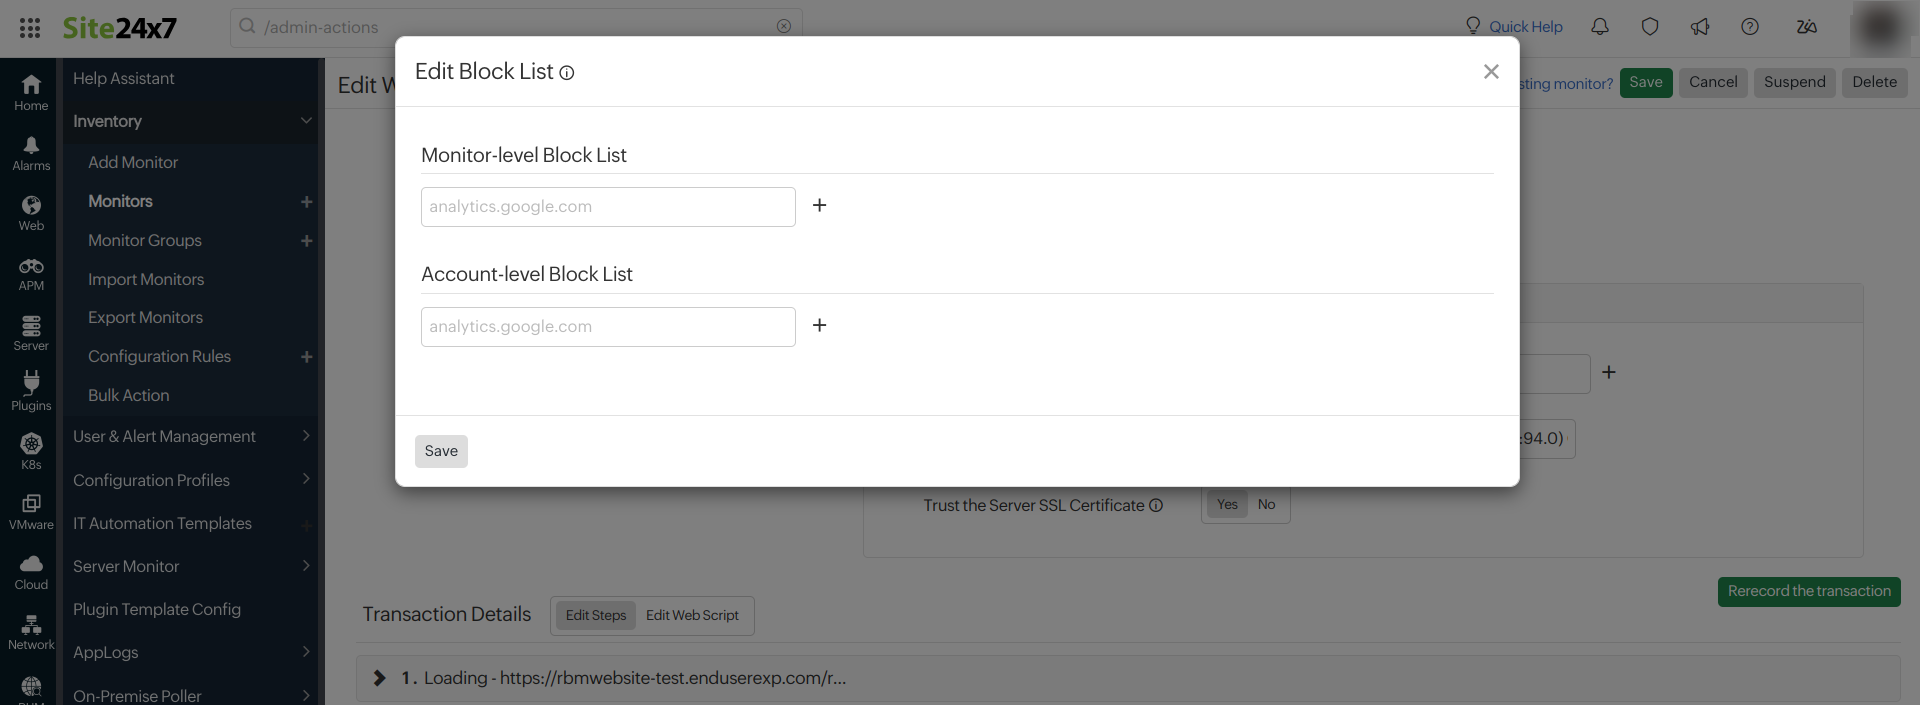Image resolution: width=1920 pixels, height=705 pixels.
Task: Open the Server icon in left sidebar
Action: [31, 333]
